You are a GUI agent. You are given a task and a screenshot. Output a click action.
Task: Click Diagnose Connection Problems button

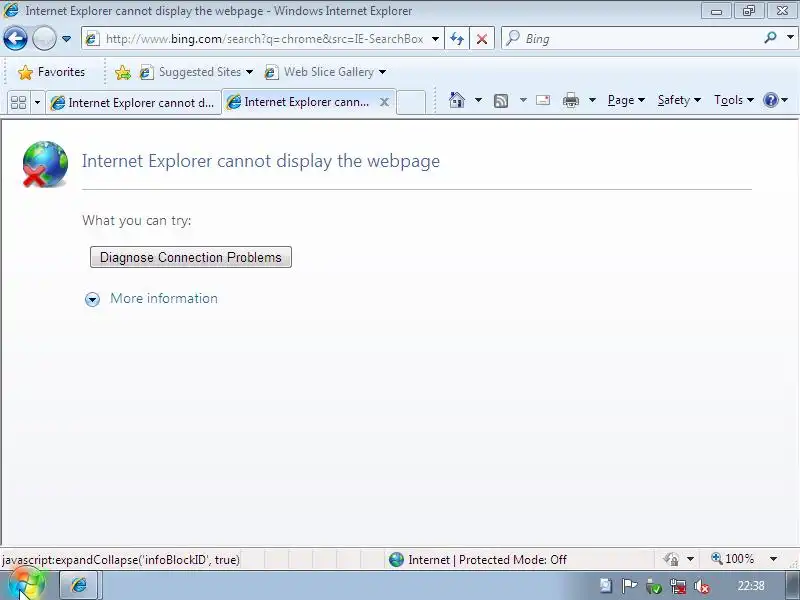pos(191,257)
